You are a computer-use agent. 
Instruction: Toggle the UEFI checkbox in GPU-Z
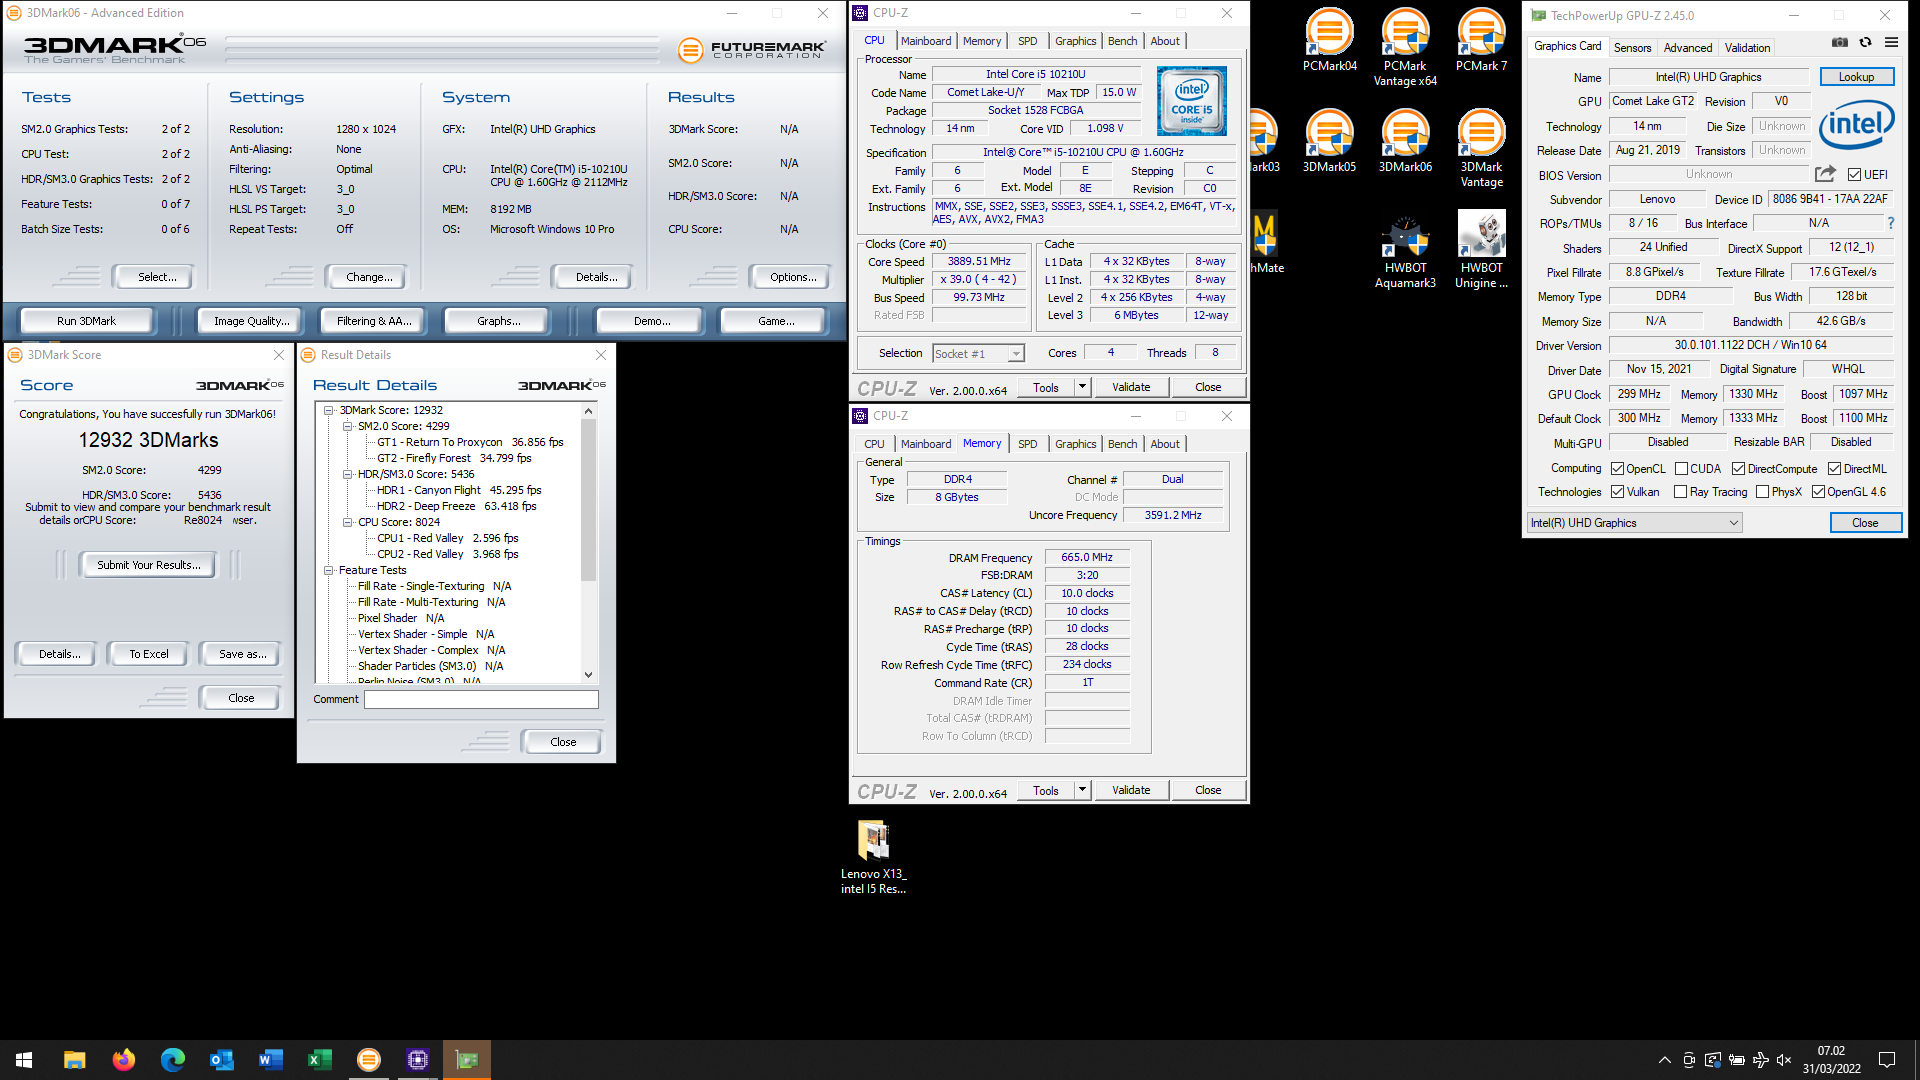1854,175
